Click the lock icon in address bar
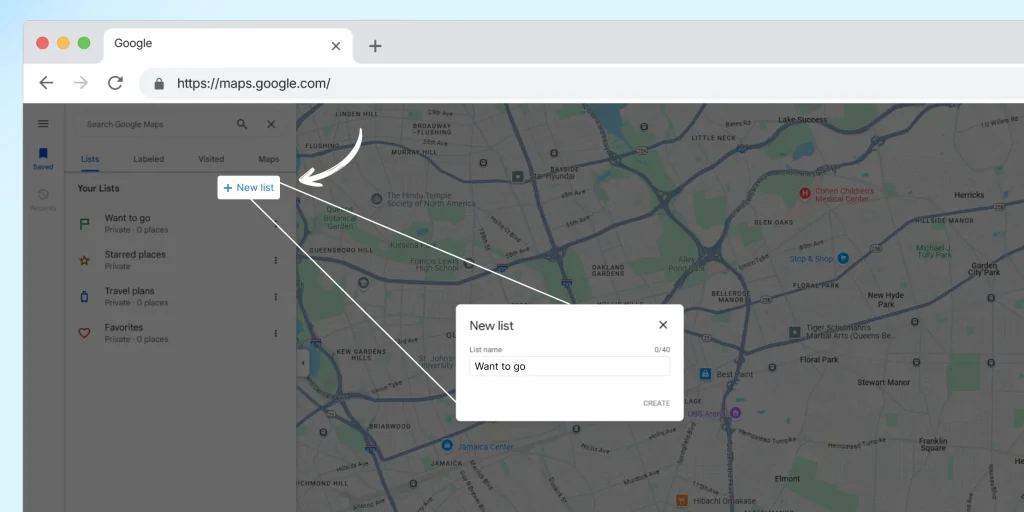 point(159,84)
